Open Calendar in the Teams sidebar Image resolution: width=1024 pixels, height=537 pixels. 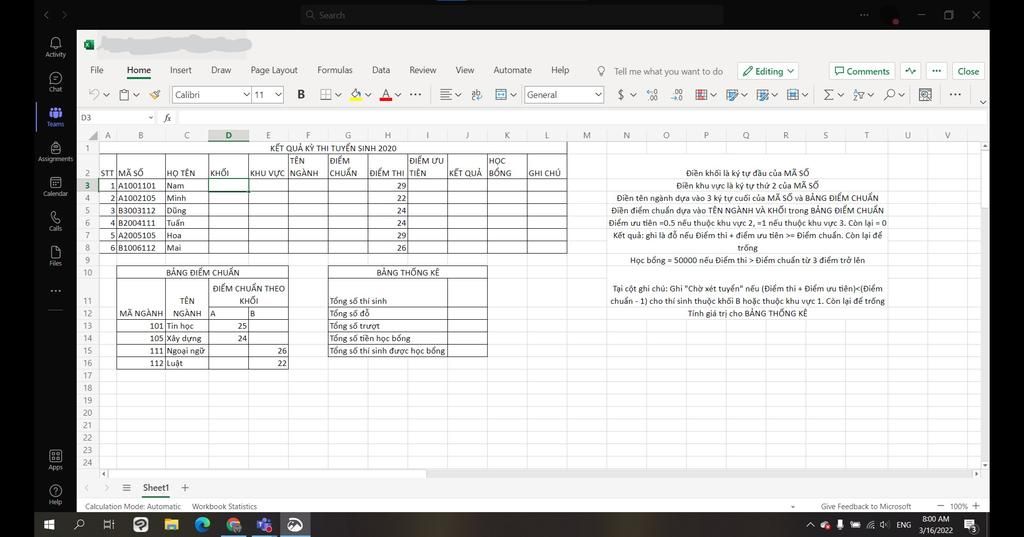(x=56, y=186)
